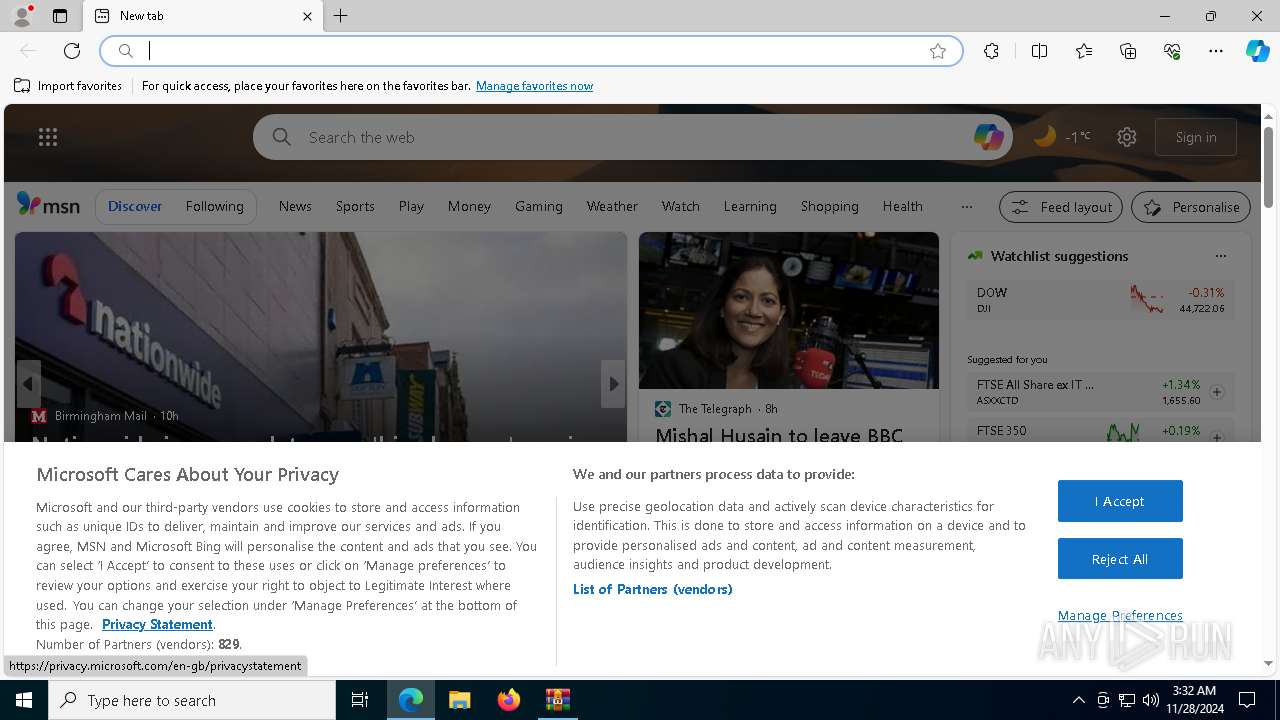The height and width of the screenshot is (720, 1280).
Task: Open the Windows Start menu
Action: 24,700
